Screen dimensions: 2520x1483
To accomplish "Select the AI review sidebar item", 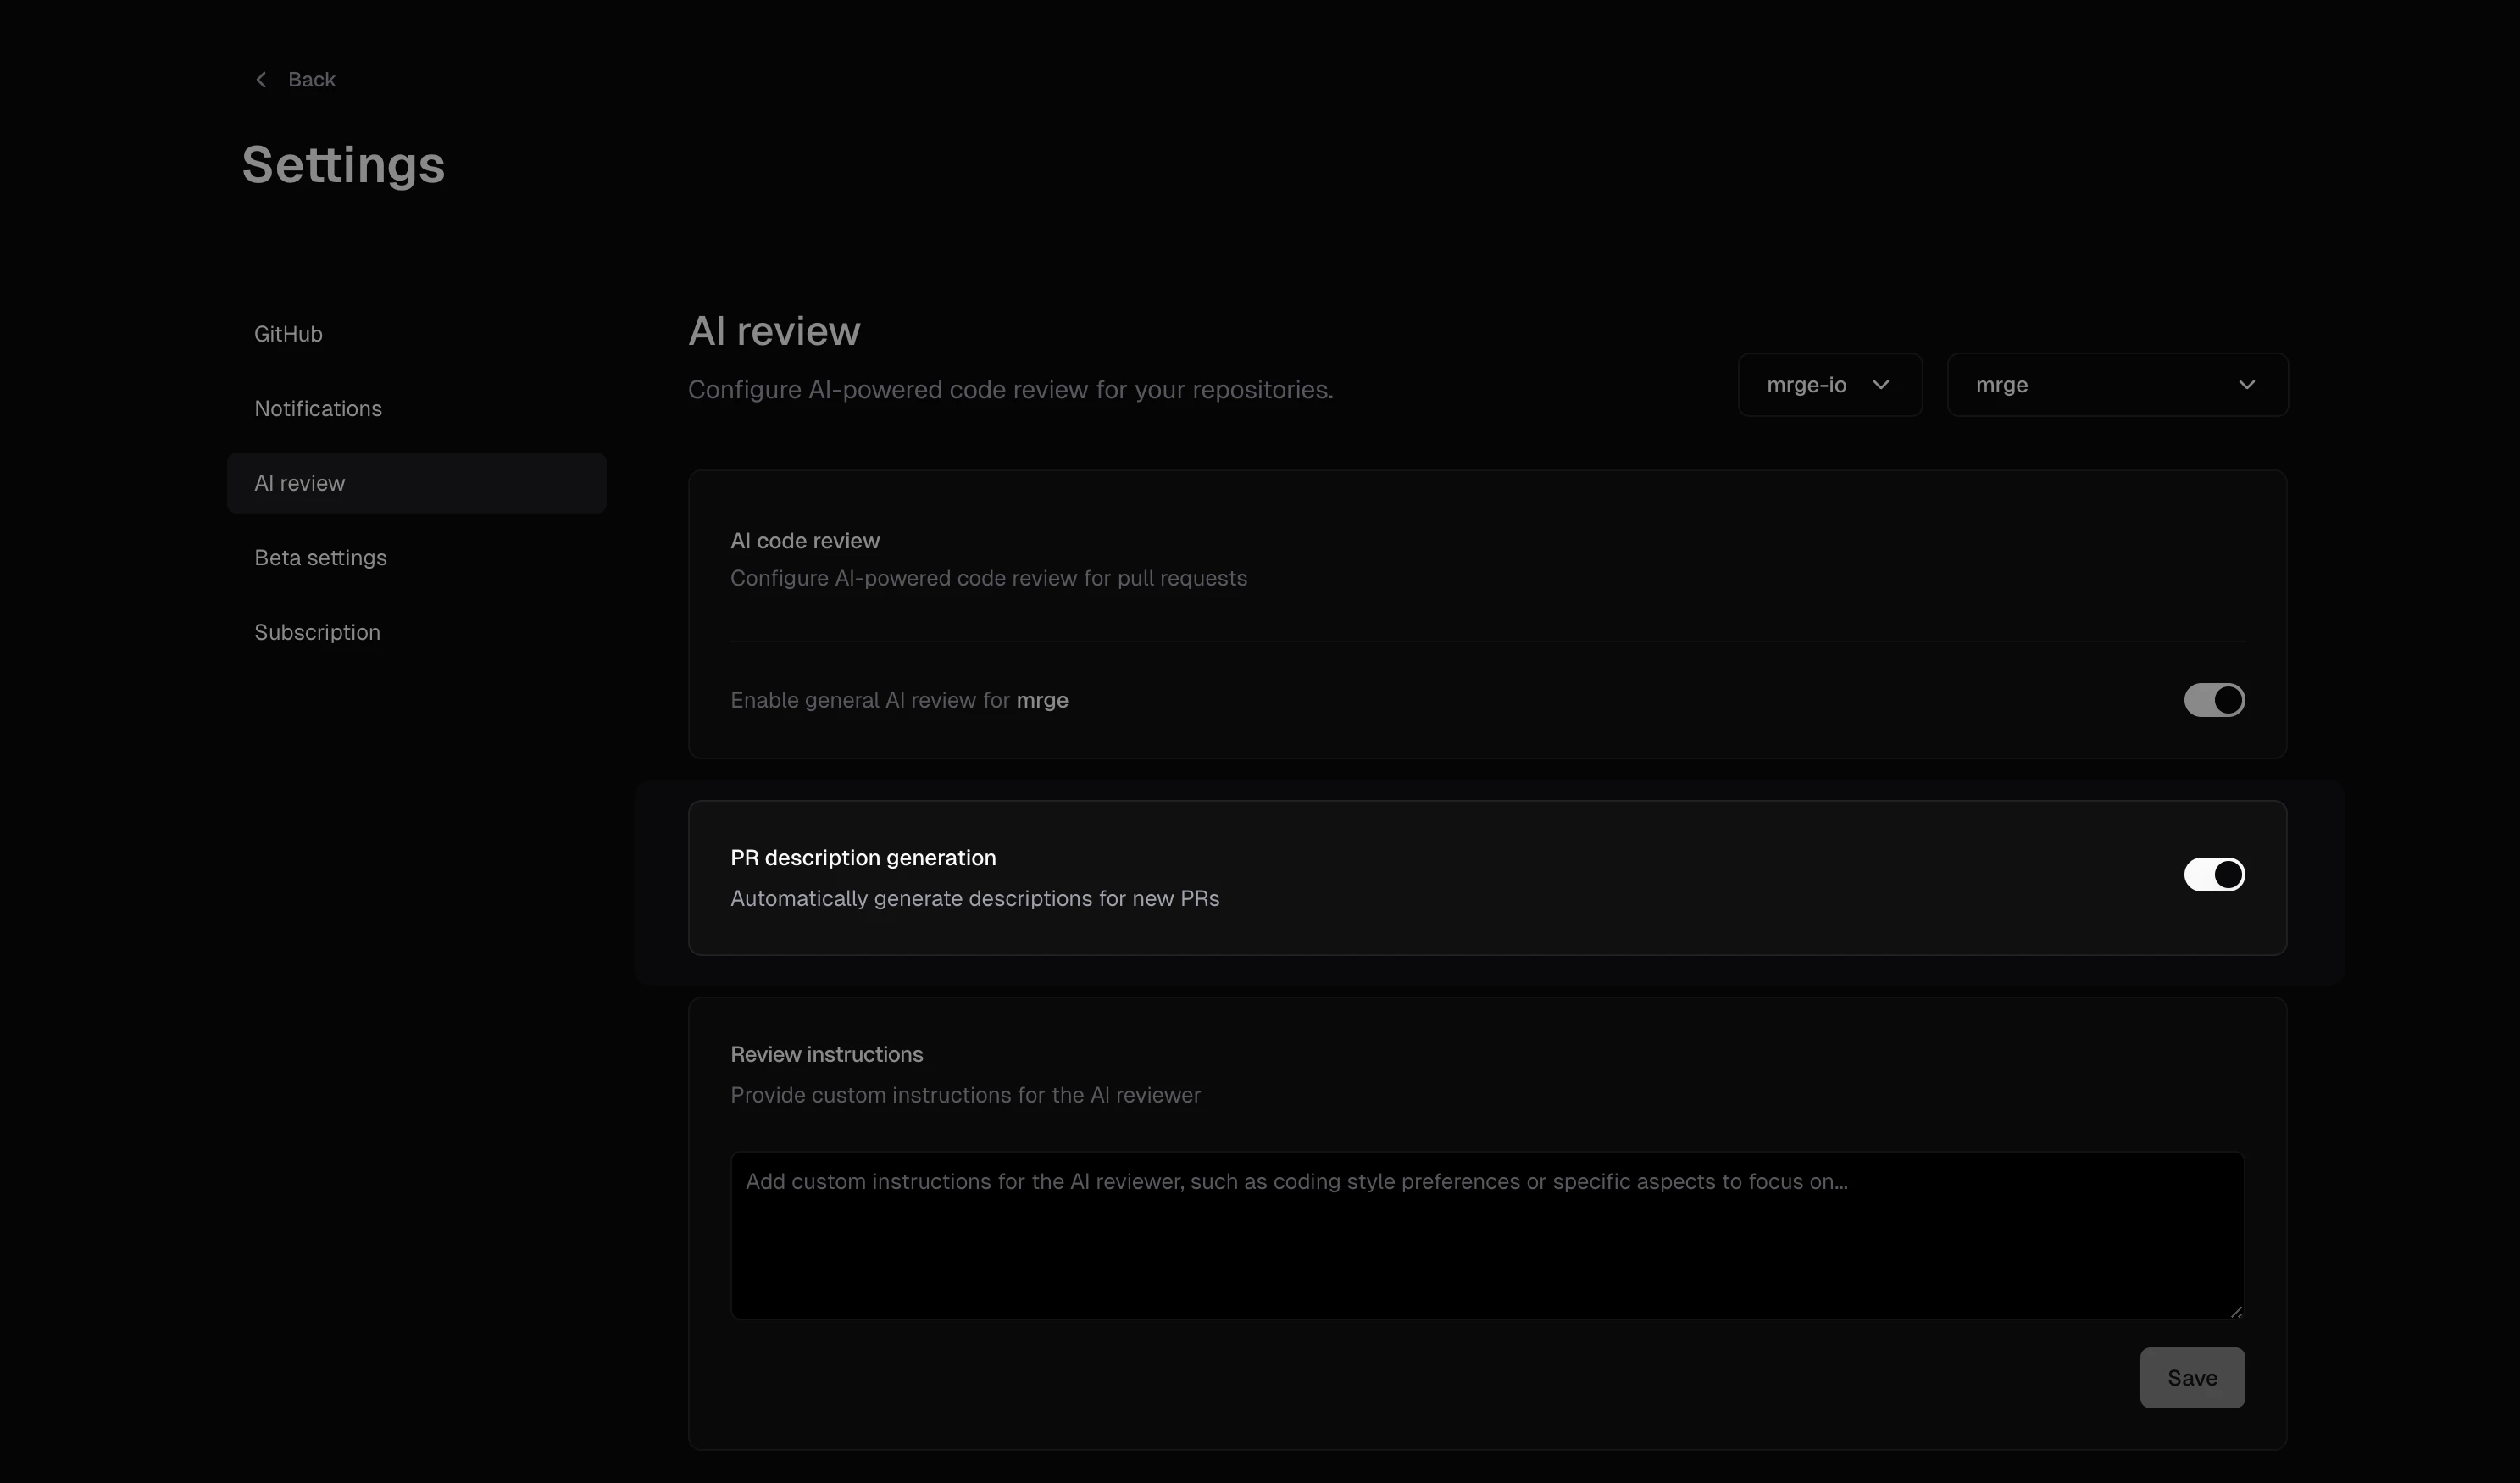I will (299, 482).
